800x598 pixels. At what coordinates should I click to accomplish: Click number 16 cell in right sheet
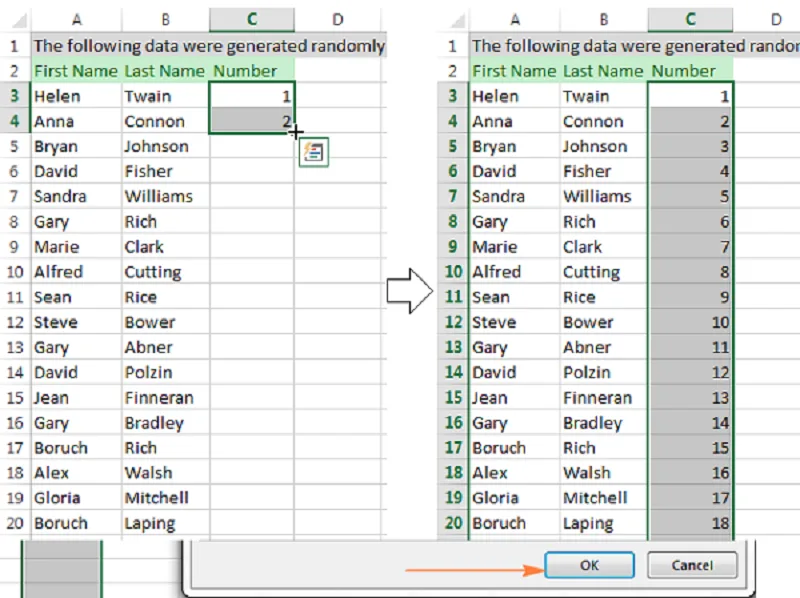click(x=690, y=472)
